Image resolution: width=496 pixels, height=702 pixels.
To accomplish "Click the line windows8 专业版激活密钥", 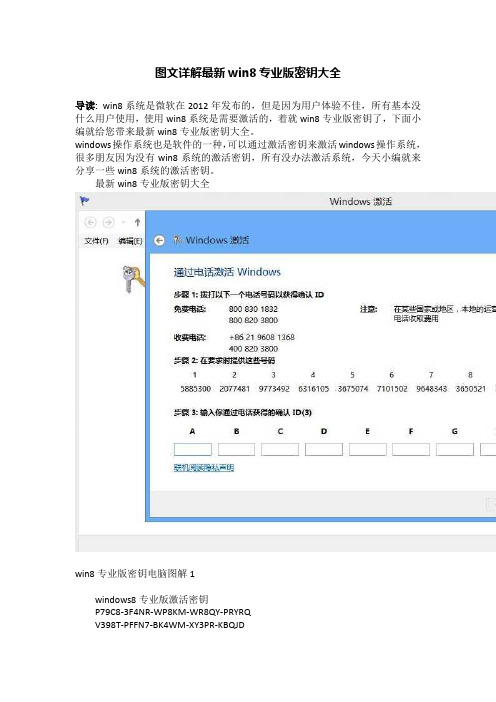I will pos(151,599).
